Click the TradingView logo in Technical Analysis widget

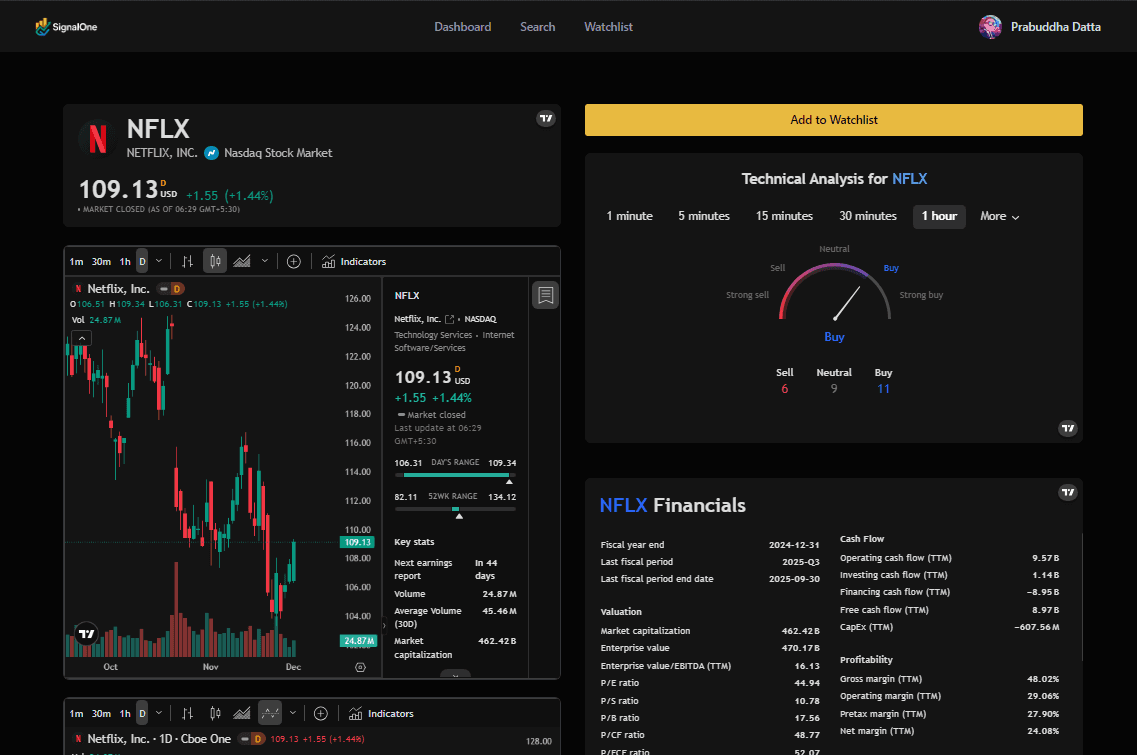pyautogui.click(x=1068, y=428)
